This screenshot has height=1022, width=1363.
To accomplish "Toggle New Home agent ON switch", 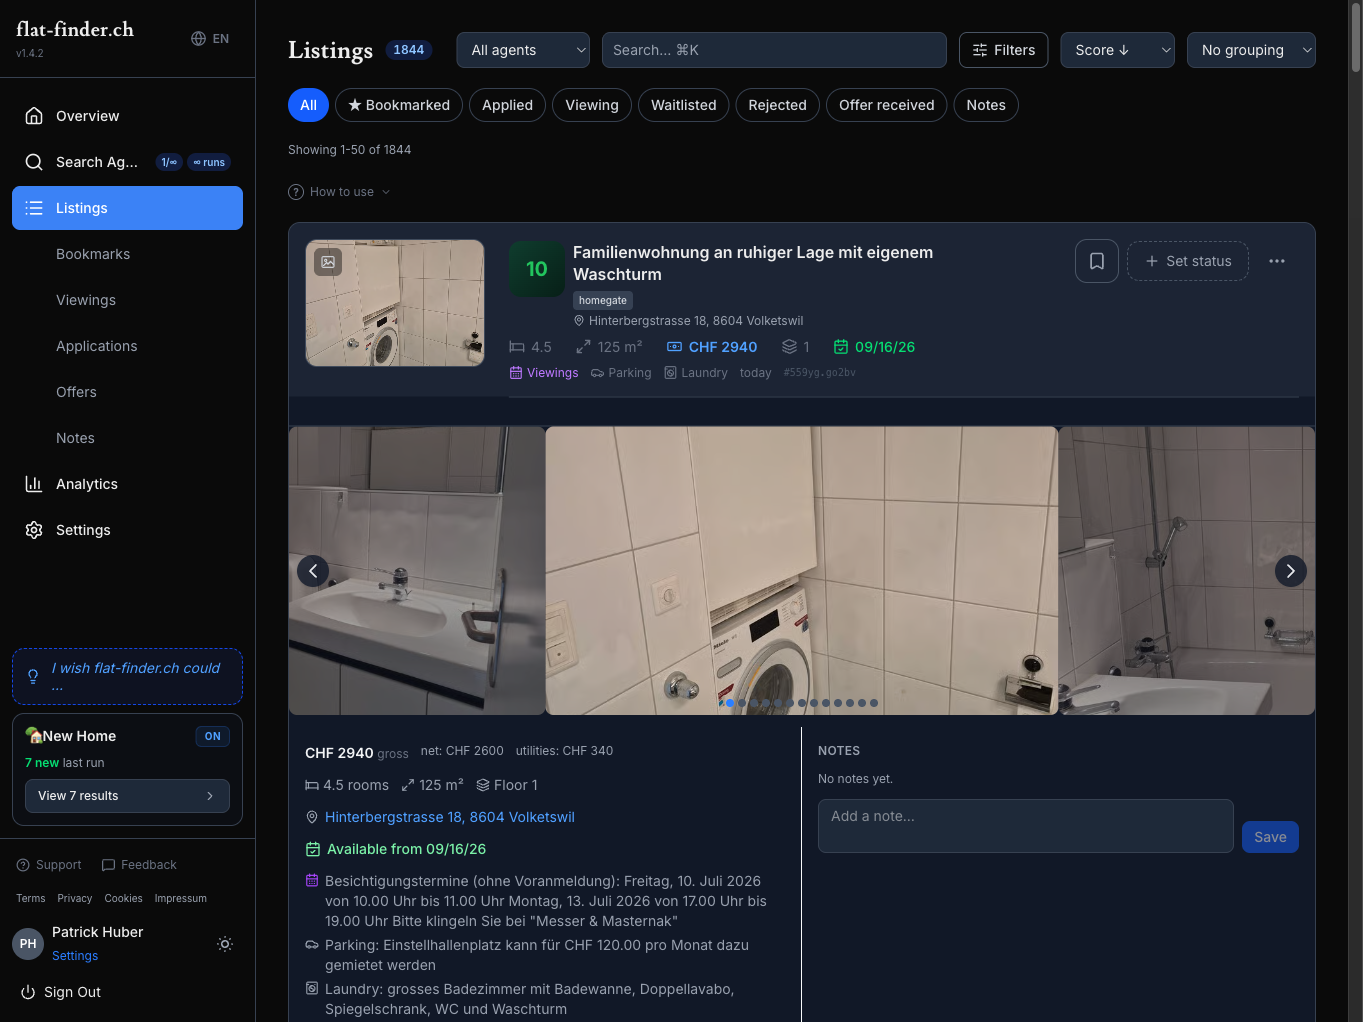I will pyautogui.click(x=212, y=736).
